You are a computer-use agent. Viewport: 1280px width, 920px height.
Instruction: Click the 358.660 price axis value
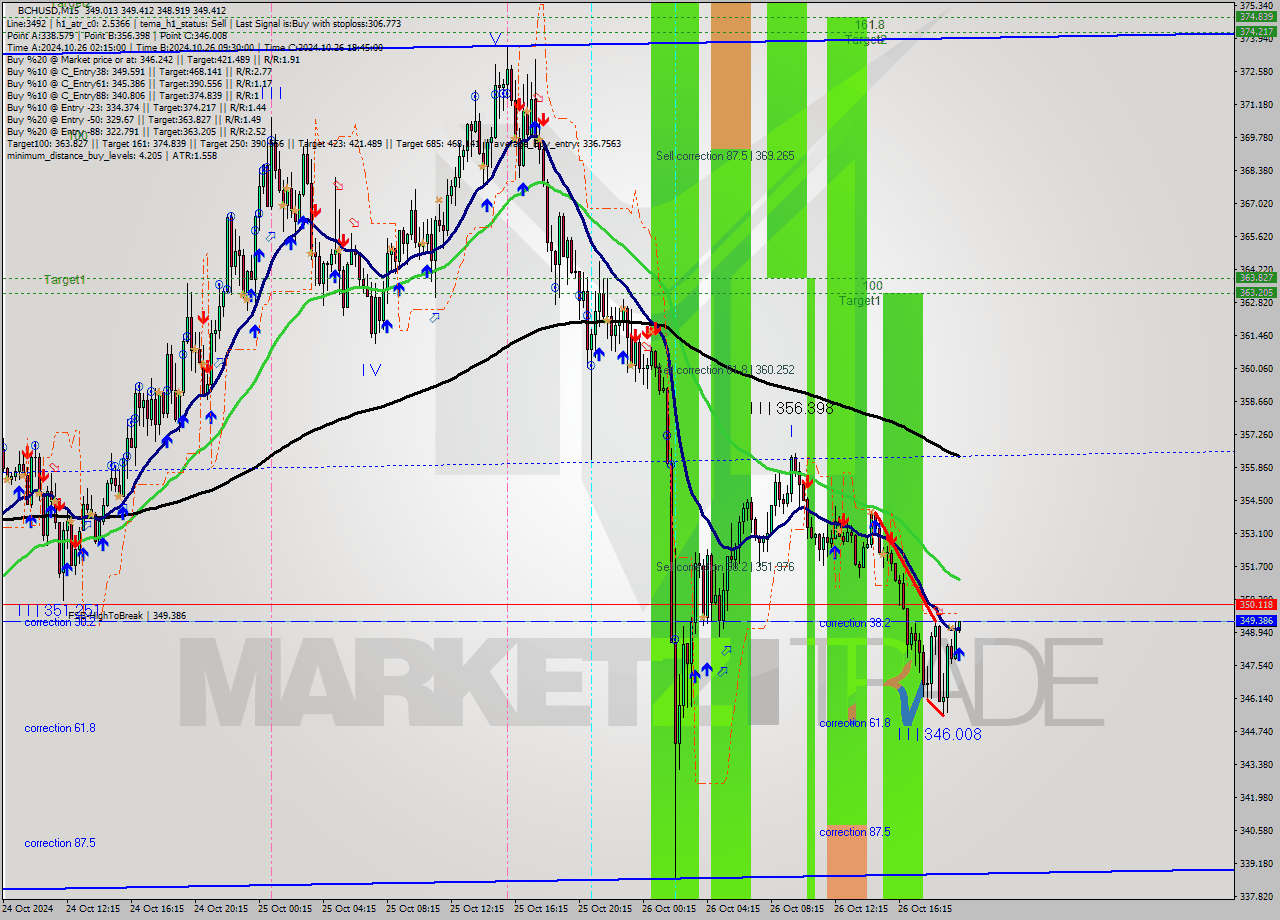point(1256,401)
